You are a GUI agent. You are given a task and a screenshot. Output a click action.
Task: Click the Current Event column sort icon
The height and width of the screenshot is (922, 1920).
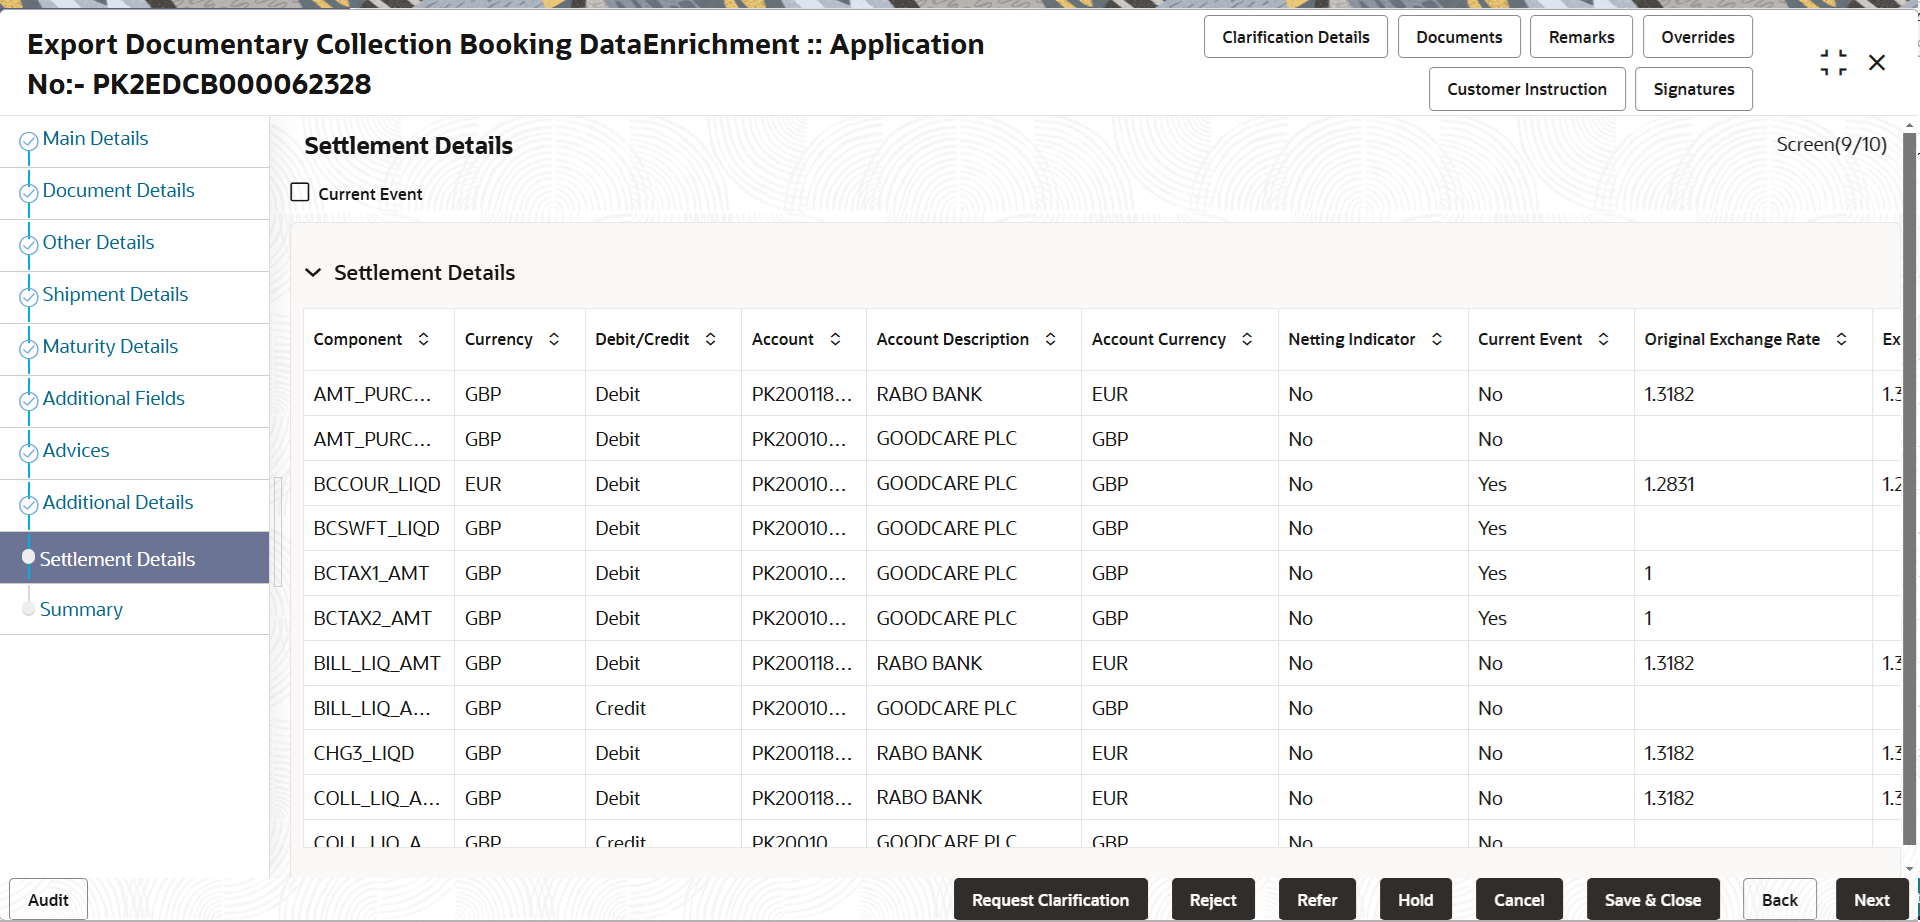pos(1604,339)
